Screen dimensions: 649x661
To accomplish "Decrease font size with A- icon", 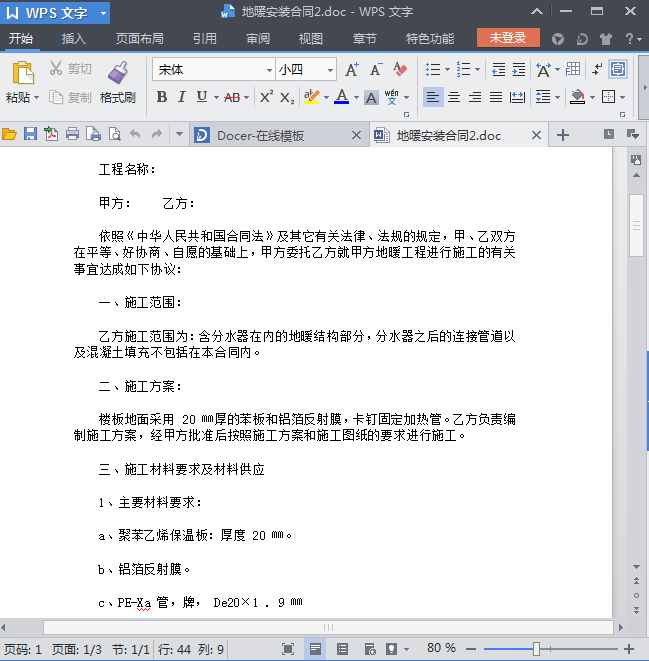I will [x=376, y=70].
